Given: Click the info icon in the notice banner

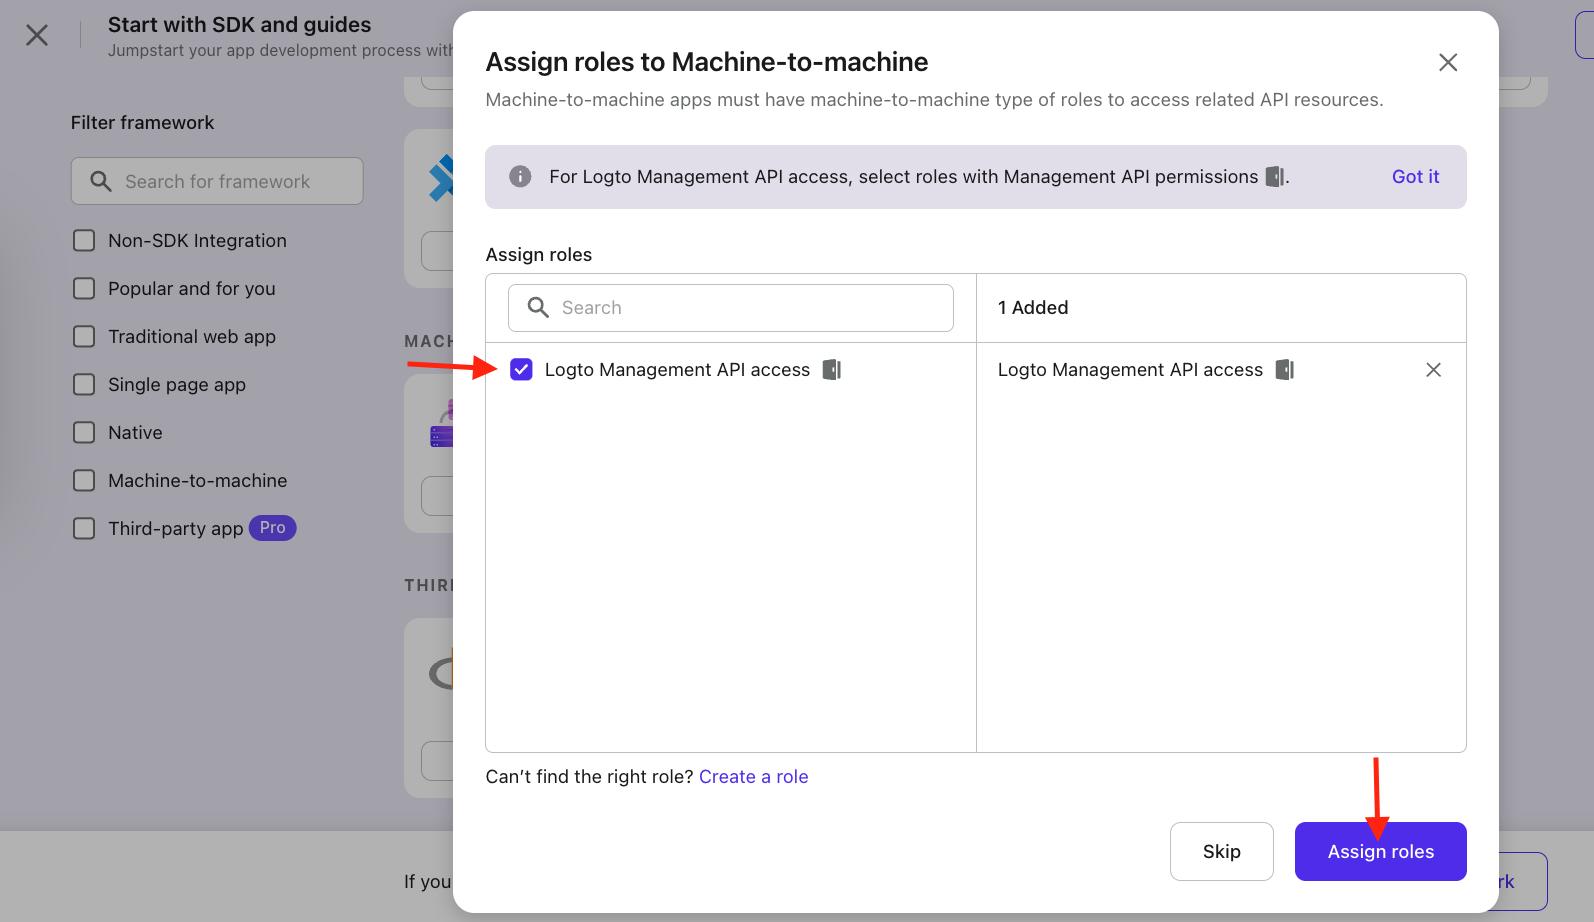Looking at the screenshot, I should 520,177.
